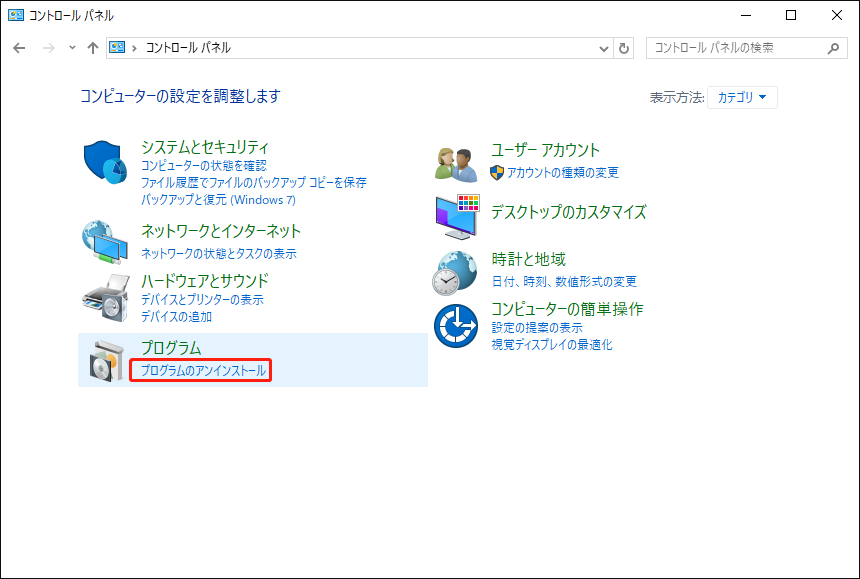Open the Ease of Access circular icon
This screenshot has width=860, height=579.
[456, 326]
